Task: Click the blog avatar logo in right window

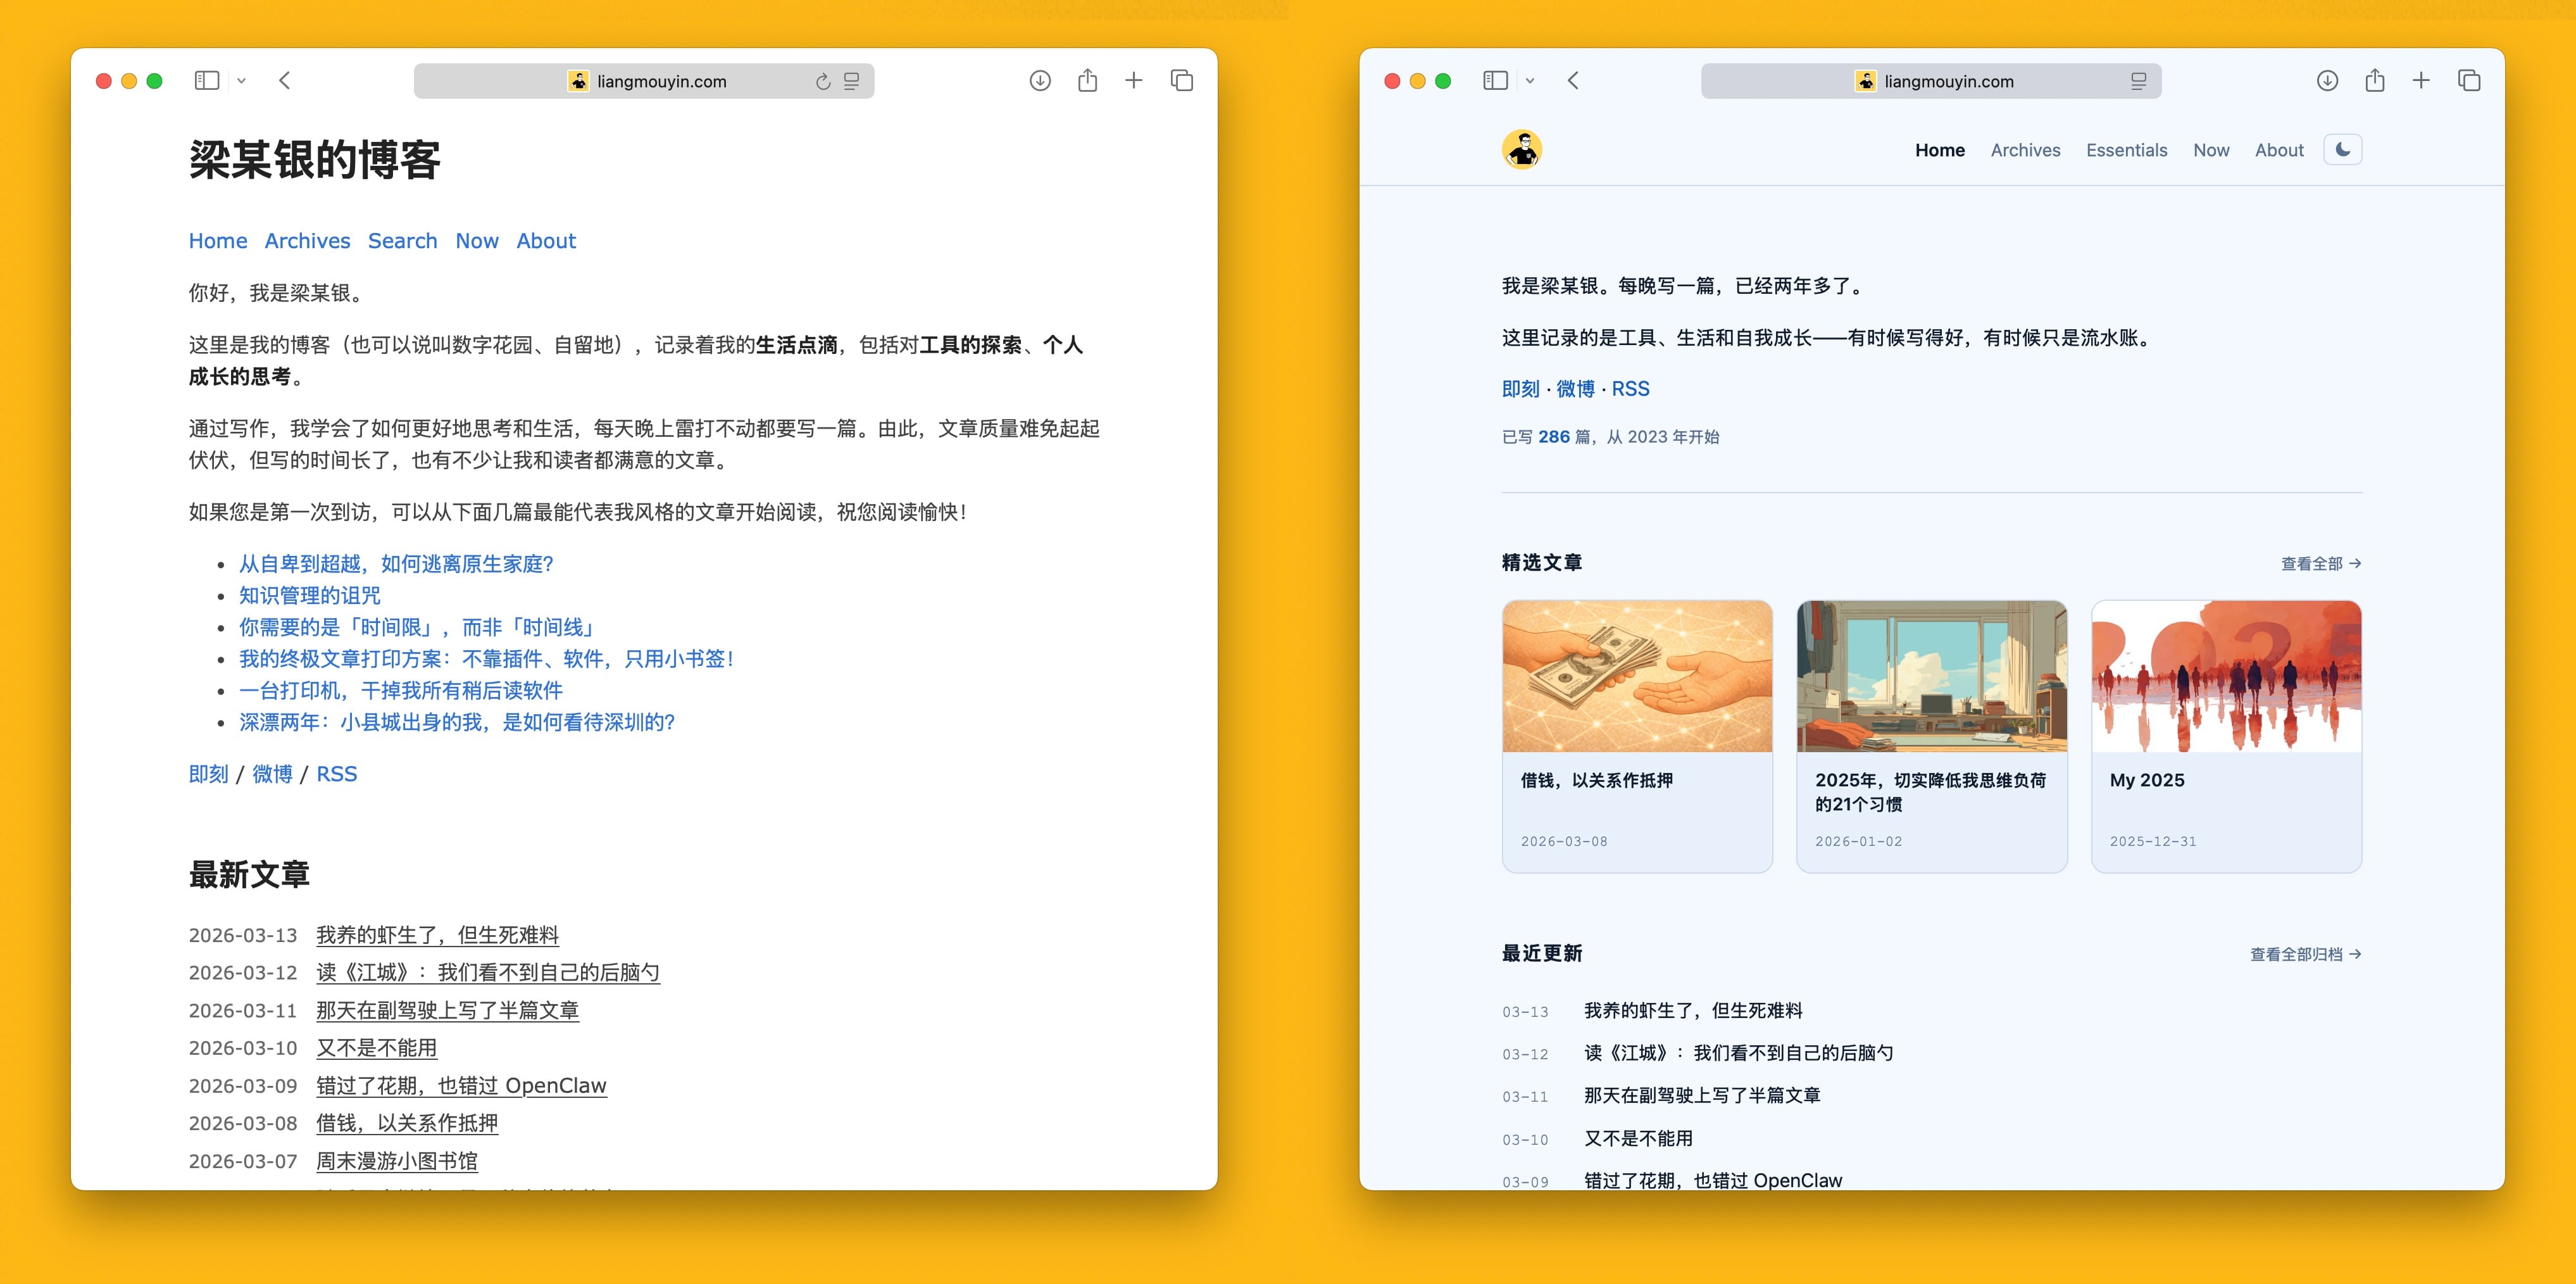Action: pos(1522,150)
